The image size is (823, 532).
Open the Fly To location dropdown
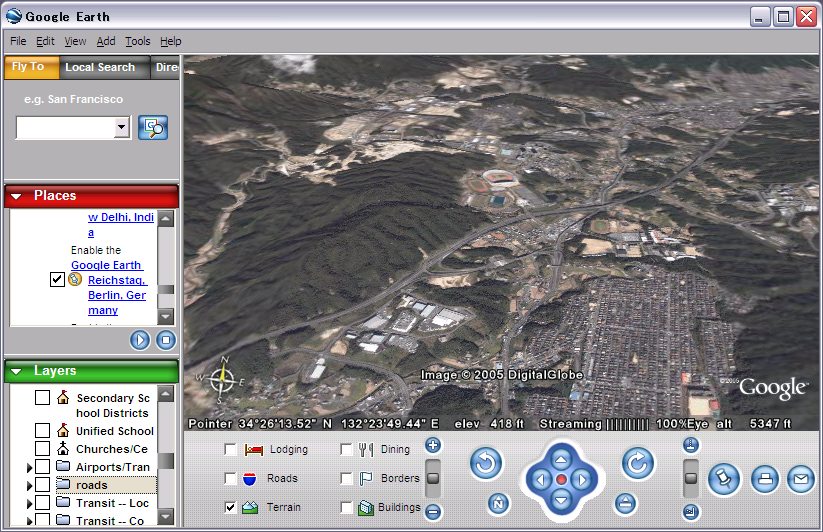click(122, 127)
